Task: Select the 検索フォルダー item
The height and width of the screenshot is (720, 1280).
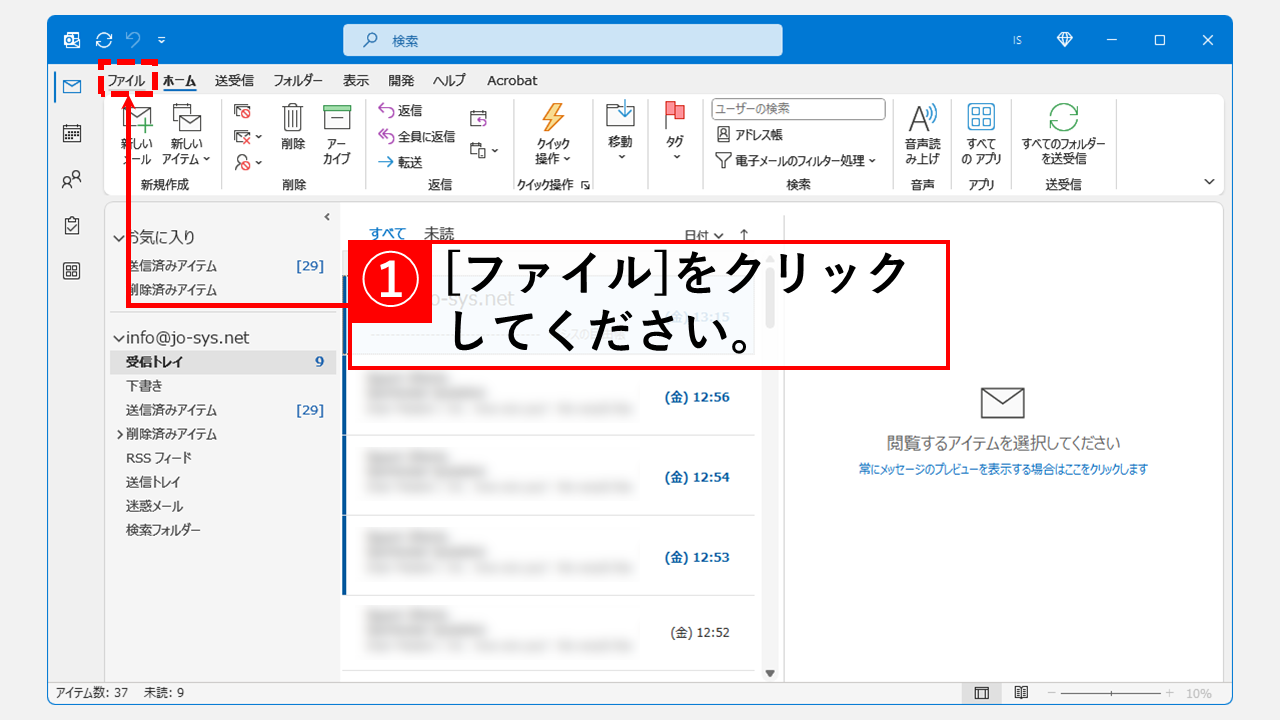Action: [222, 530]
